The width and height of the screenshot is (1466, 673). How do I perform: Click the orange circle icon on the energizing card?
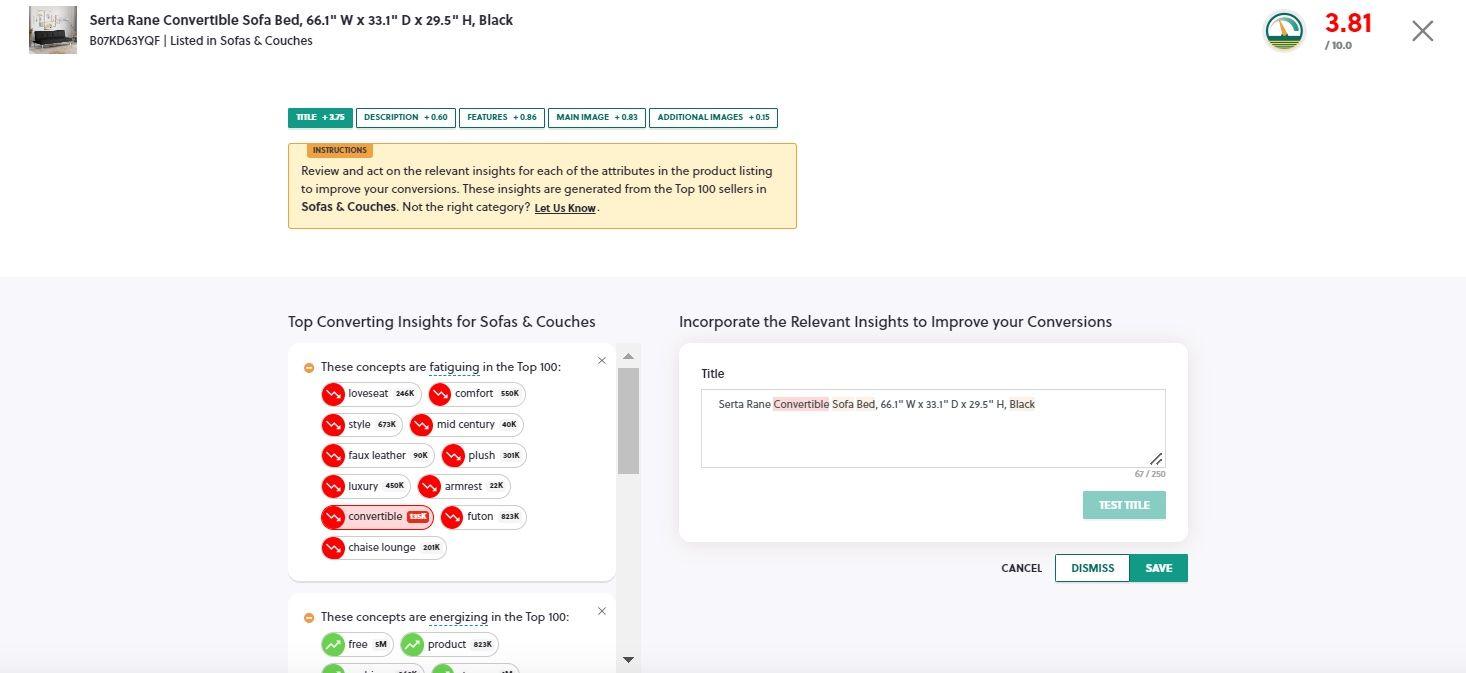(309, 618)
